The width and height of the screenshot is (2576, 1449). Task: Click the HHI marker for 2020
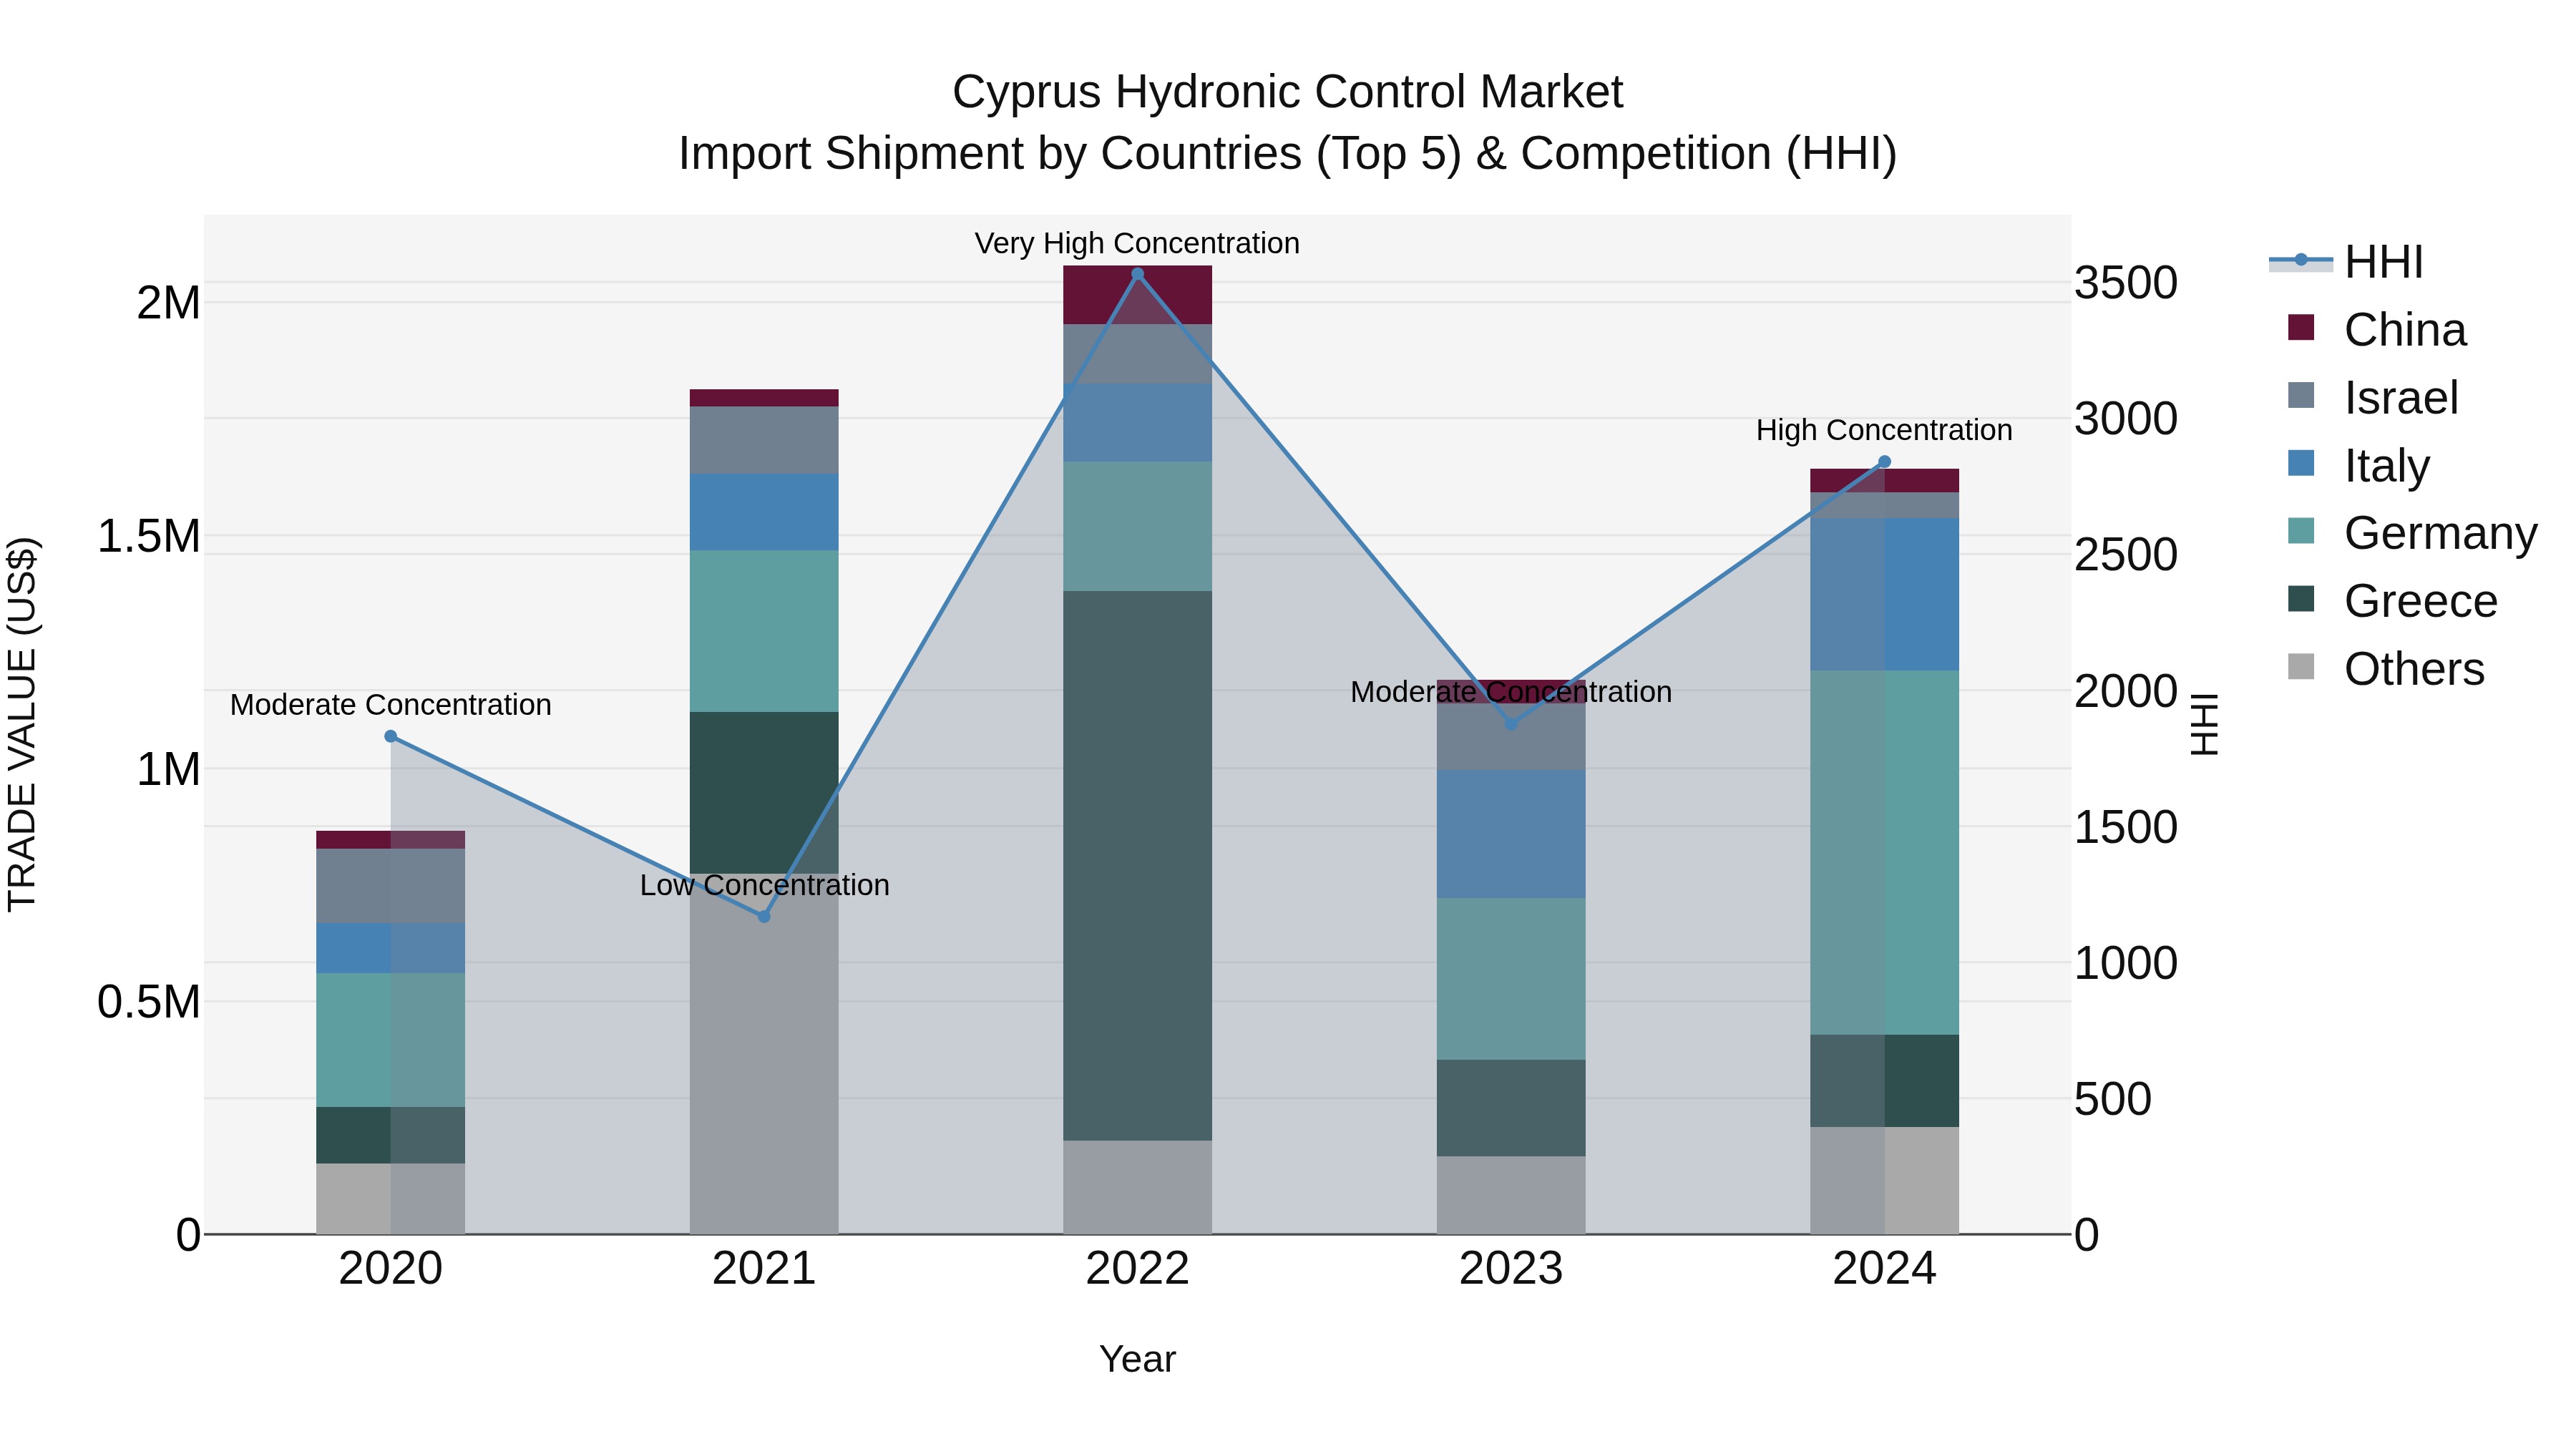391,736
